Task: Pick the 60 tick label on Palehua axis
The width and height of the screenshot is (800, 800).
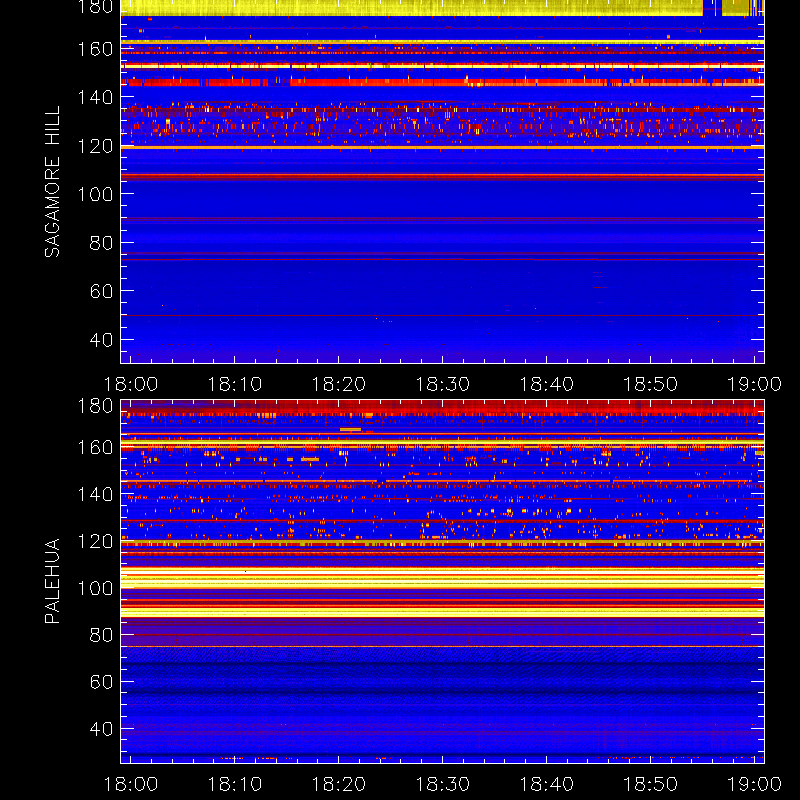Action: pos(101,682)
